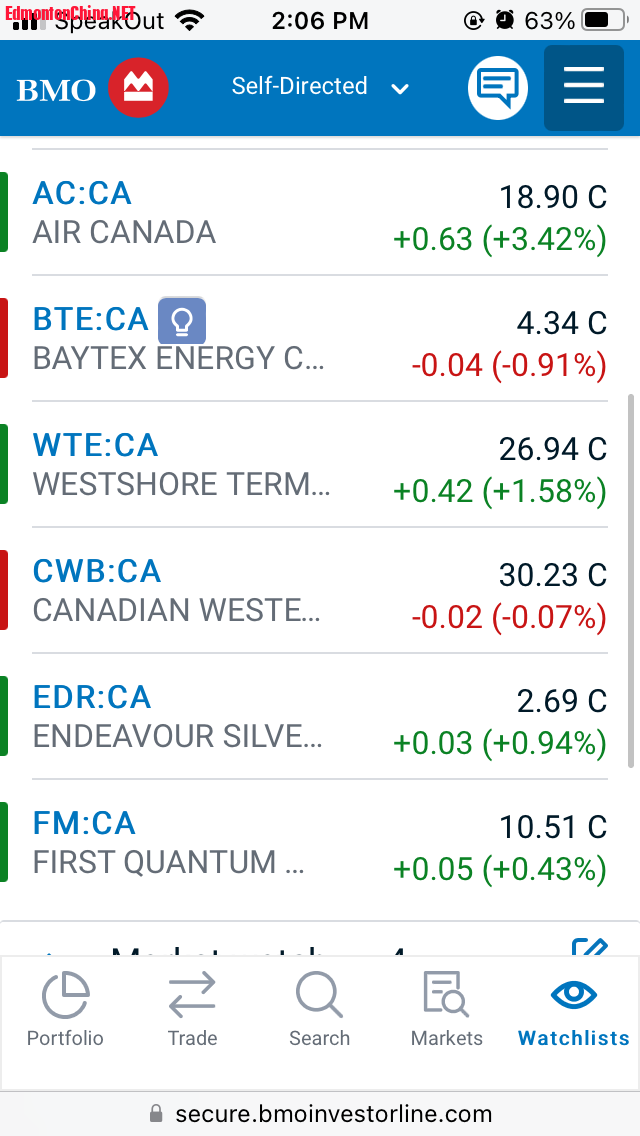
Task: Click the lightbulb icon beside BTE:CA
Action: [x=182, y=320]
